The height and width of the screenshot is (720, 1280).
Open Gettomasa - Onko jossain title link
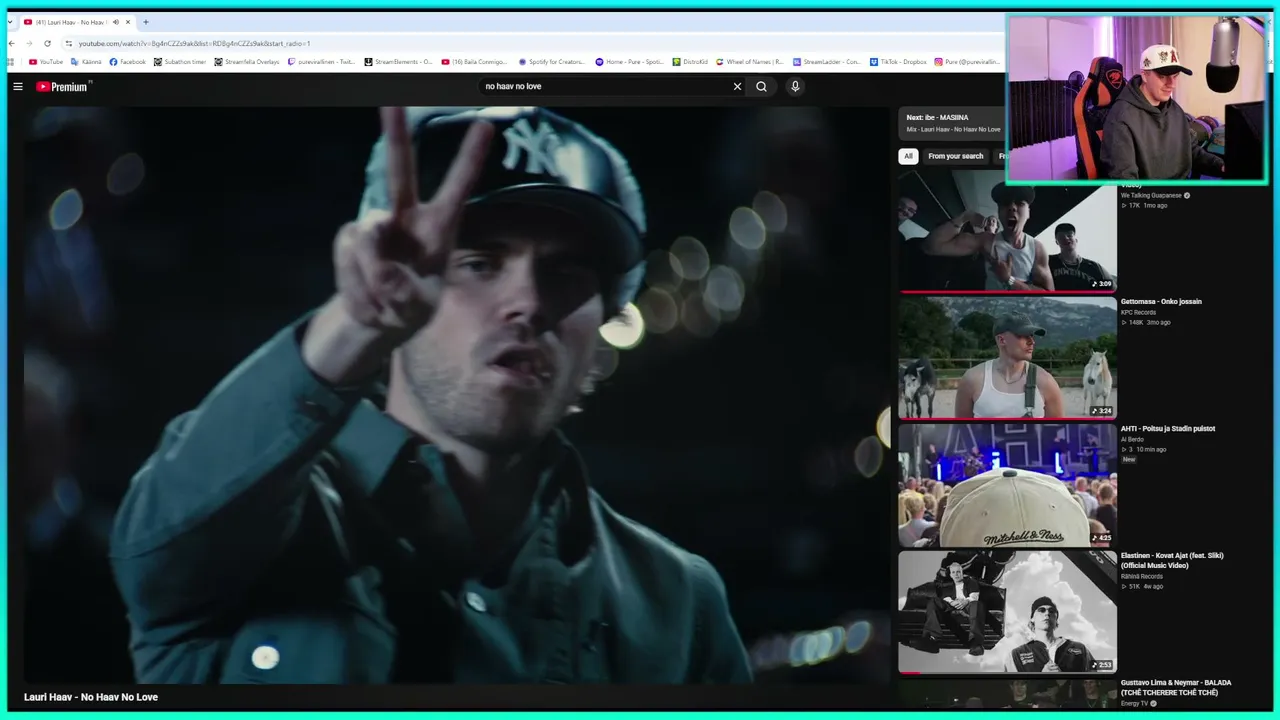[x=1161, y=302]
